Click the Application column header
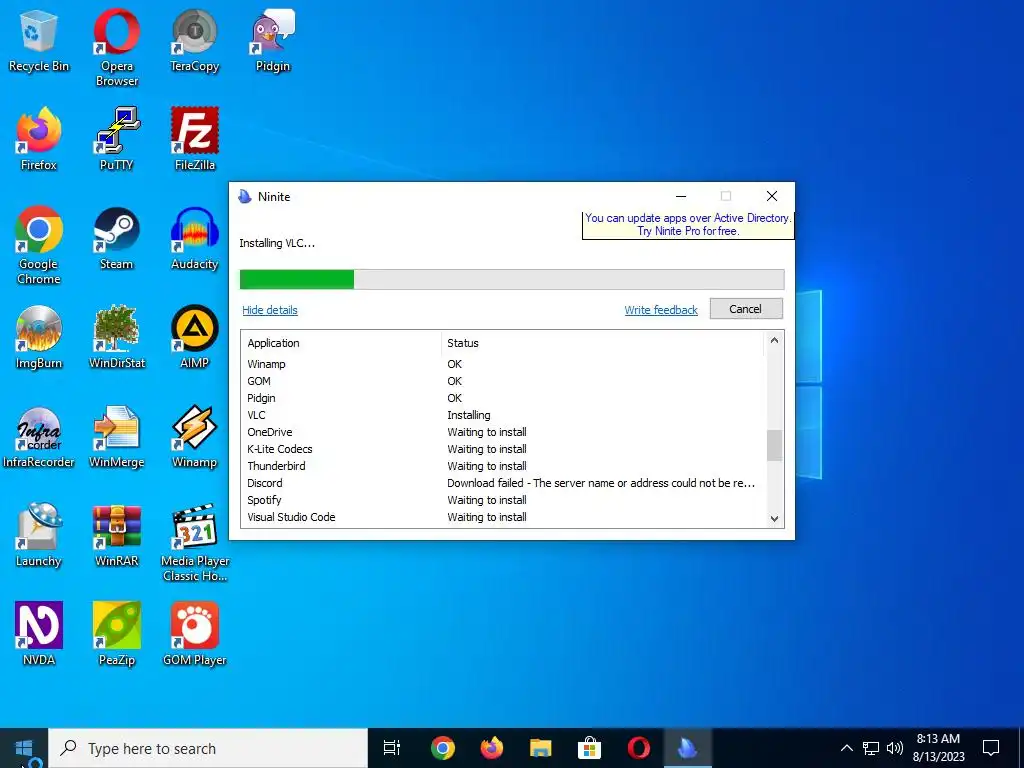Image resolution: width=1024 pixels, height=768 pixels. 342,343
